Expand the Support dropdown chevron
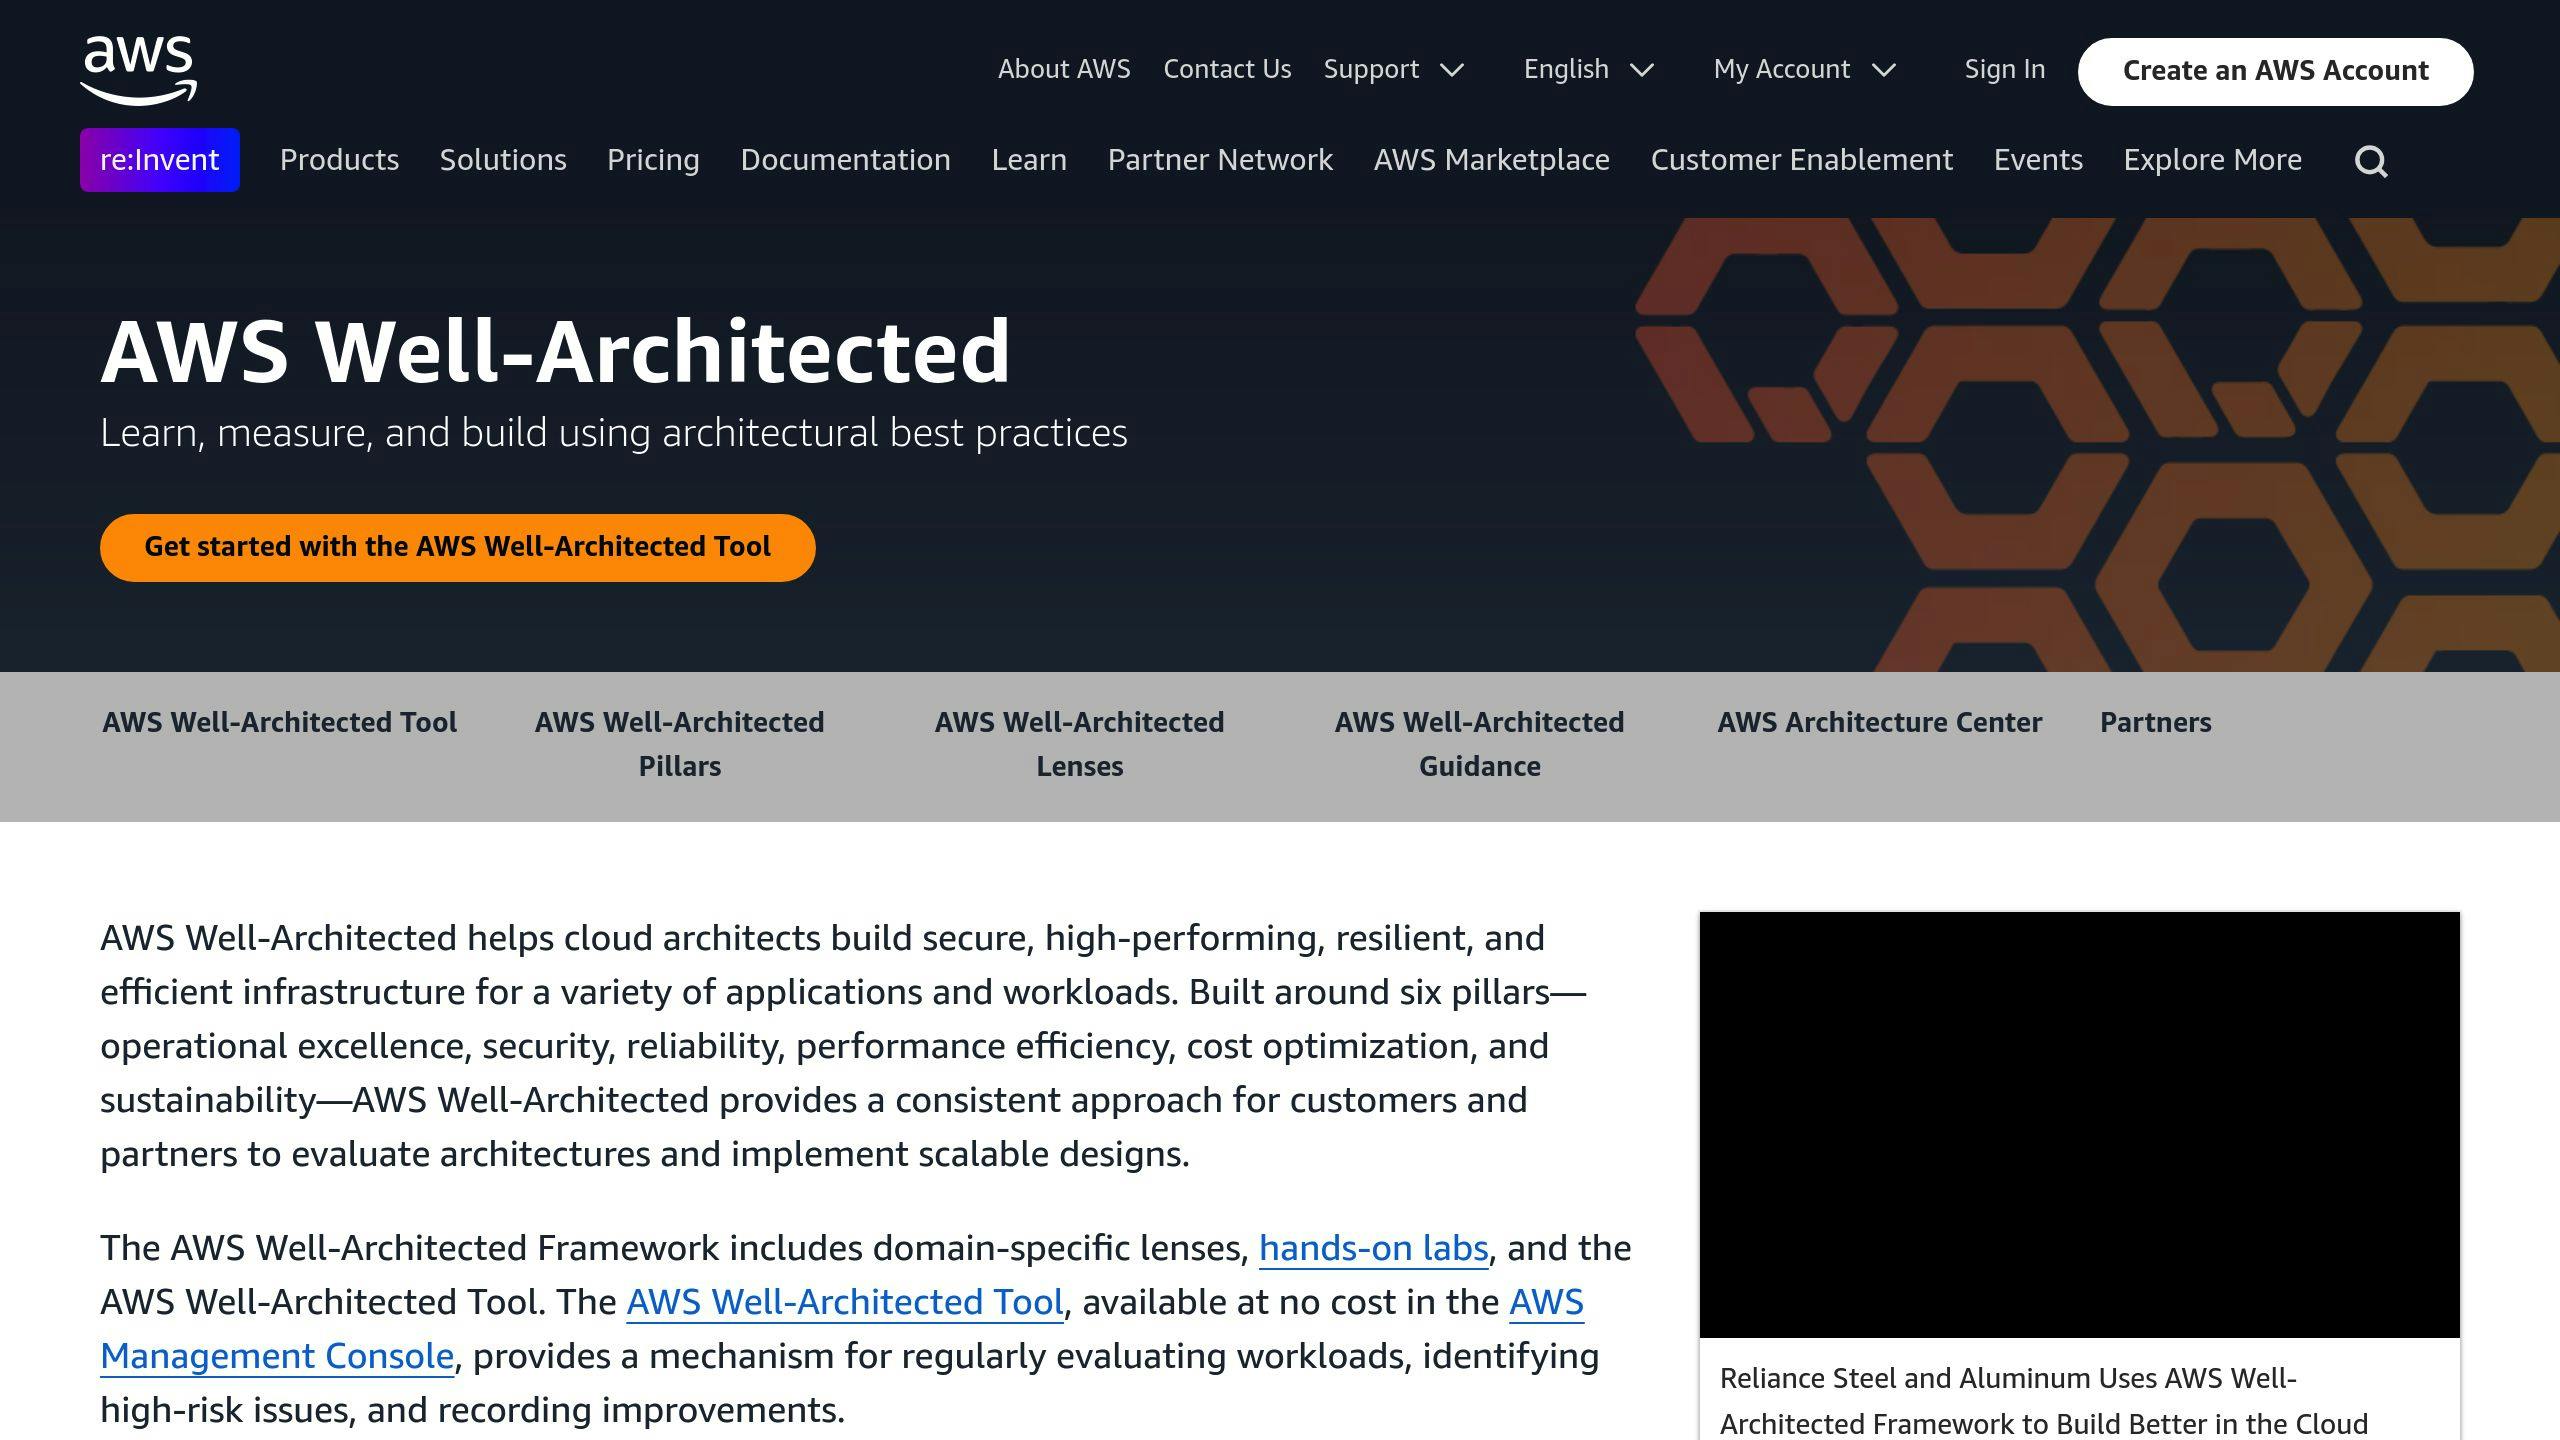Image resolution: width=2560 pixels, height=1440 pixels. tap(1452, 70)
